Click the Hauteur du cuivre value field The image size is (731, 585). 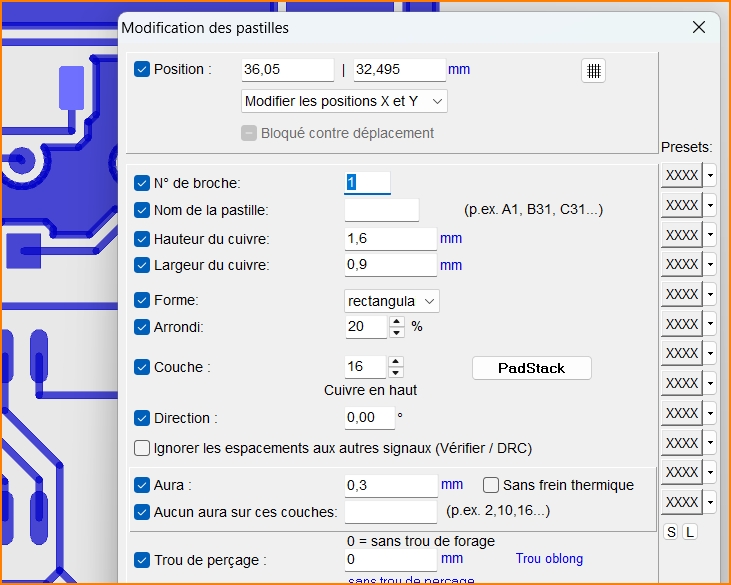390,239
